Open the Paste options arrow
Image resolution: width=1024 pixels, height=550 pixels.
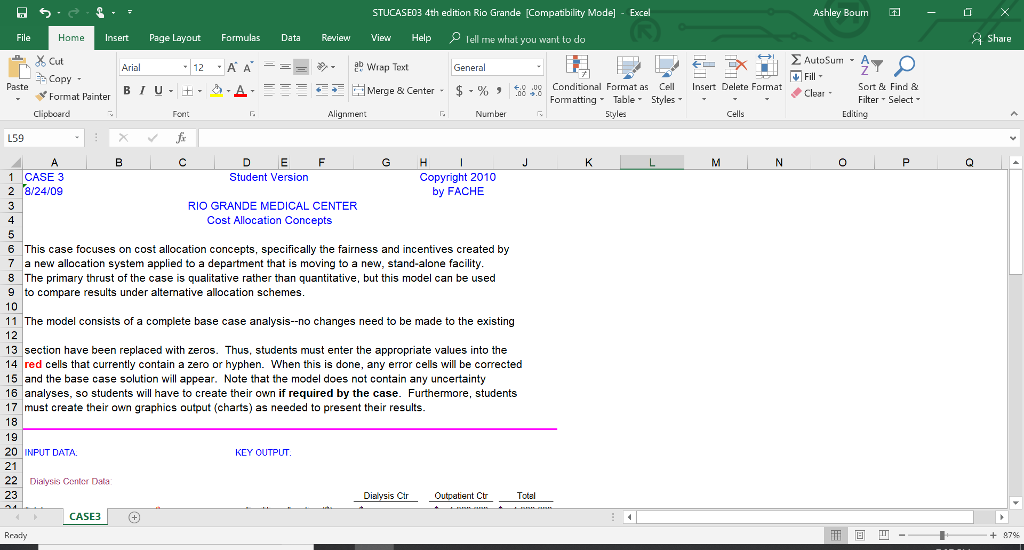point(17,99)
